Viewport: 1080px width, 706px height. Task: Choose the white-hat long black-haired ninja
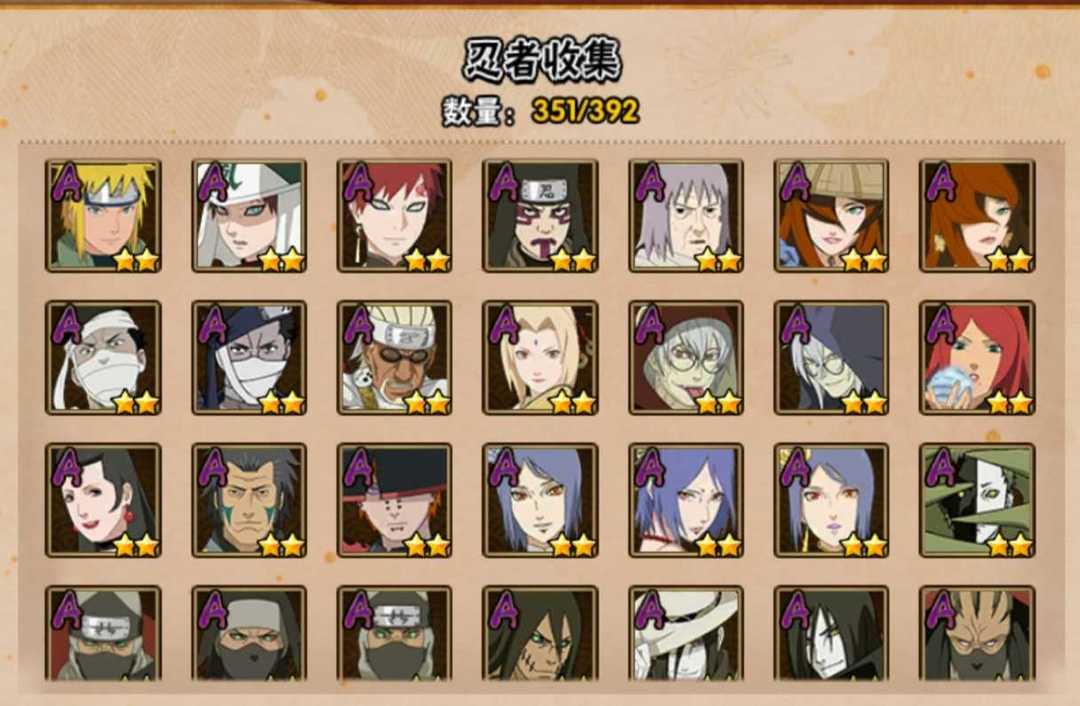click(686, 634)
